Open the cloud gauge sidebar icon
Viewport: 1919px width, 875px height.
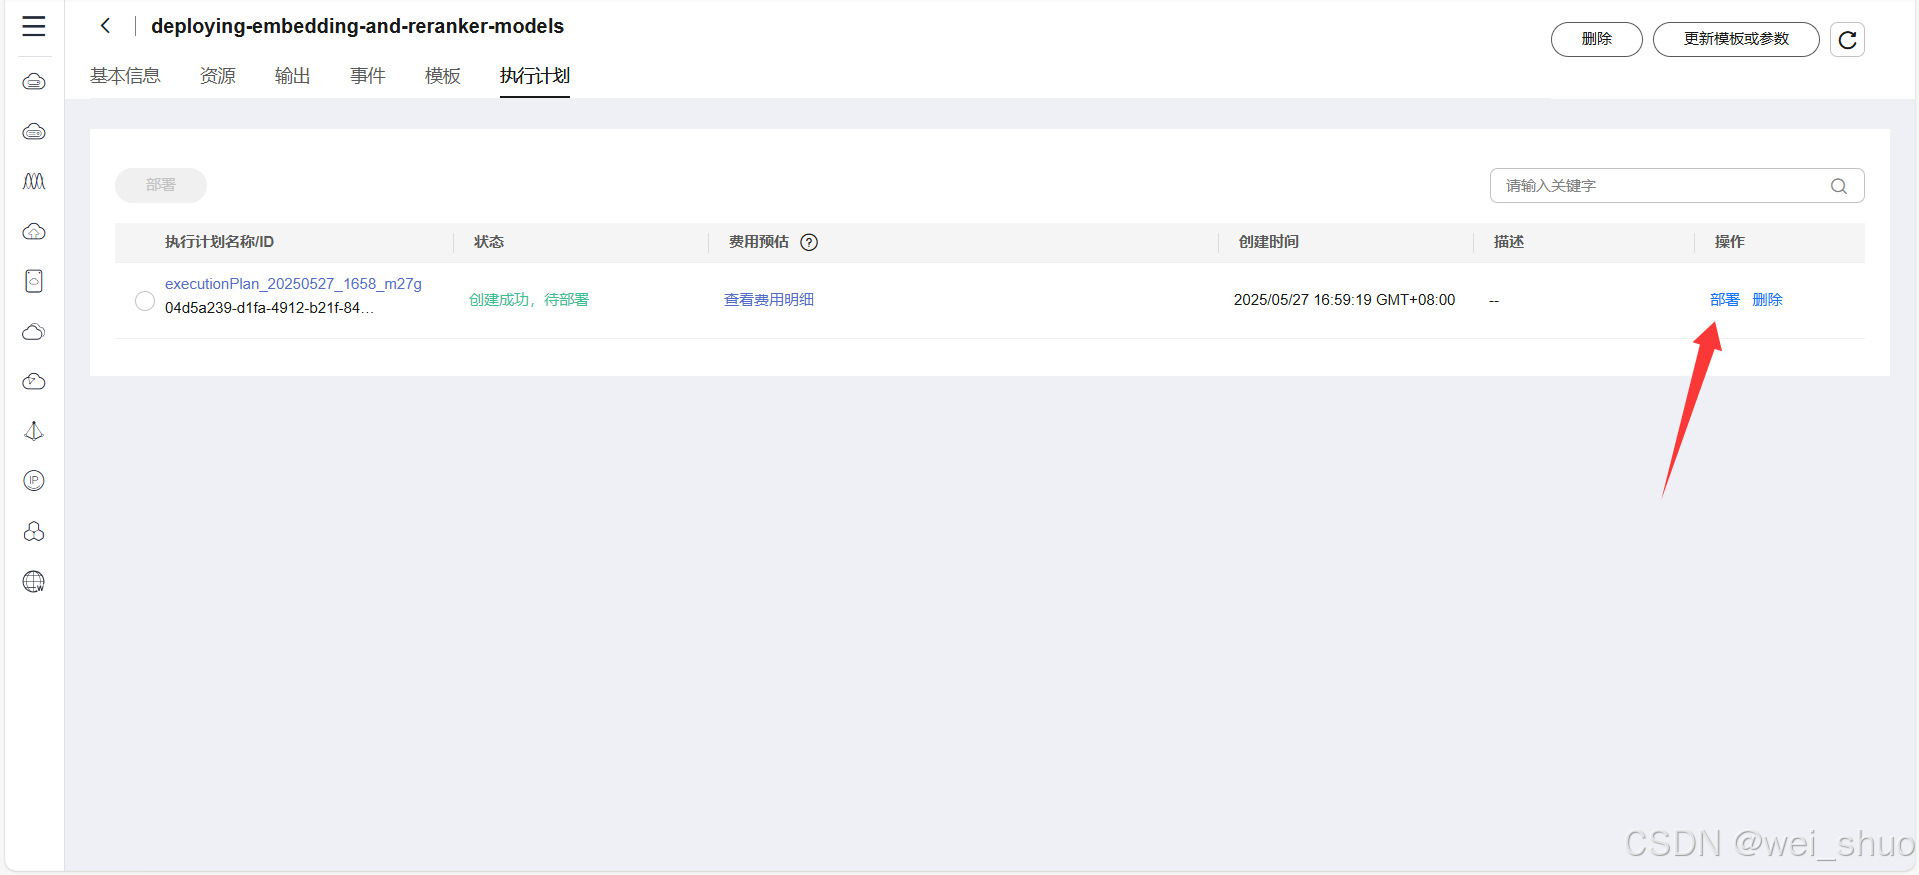click(34, 381)
